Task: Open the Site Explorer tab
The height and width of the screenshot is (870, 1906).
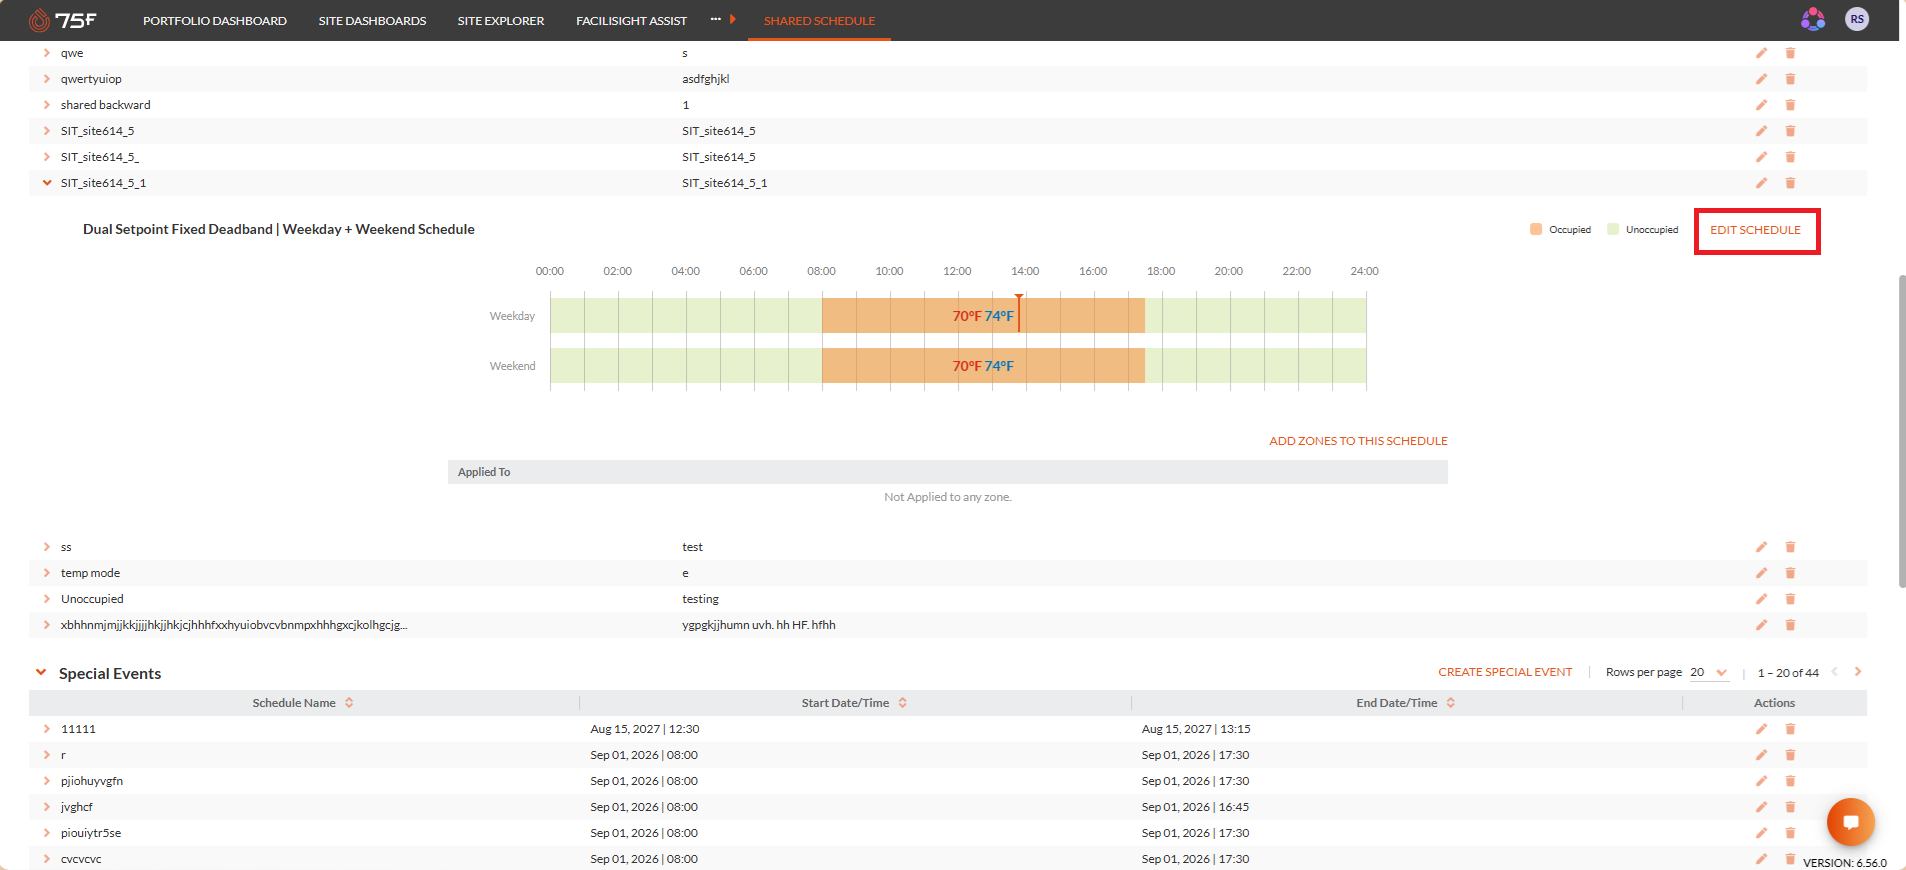Action: tap(501, 21)
